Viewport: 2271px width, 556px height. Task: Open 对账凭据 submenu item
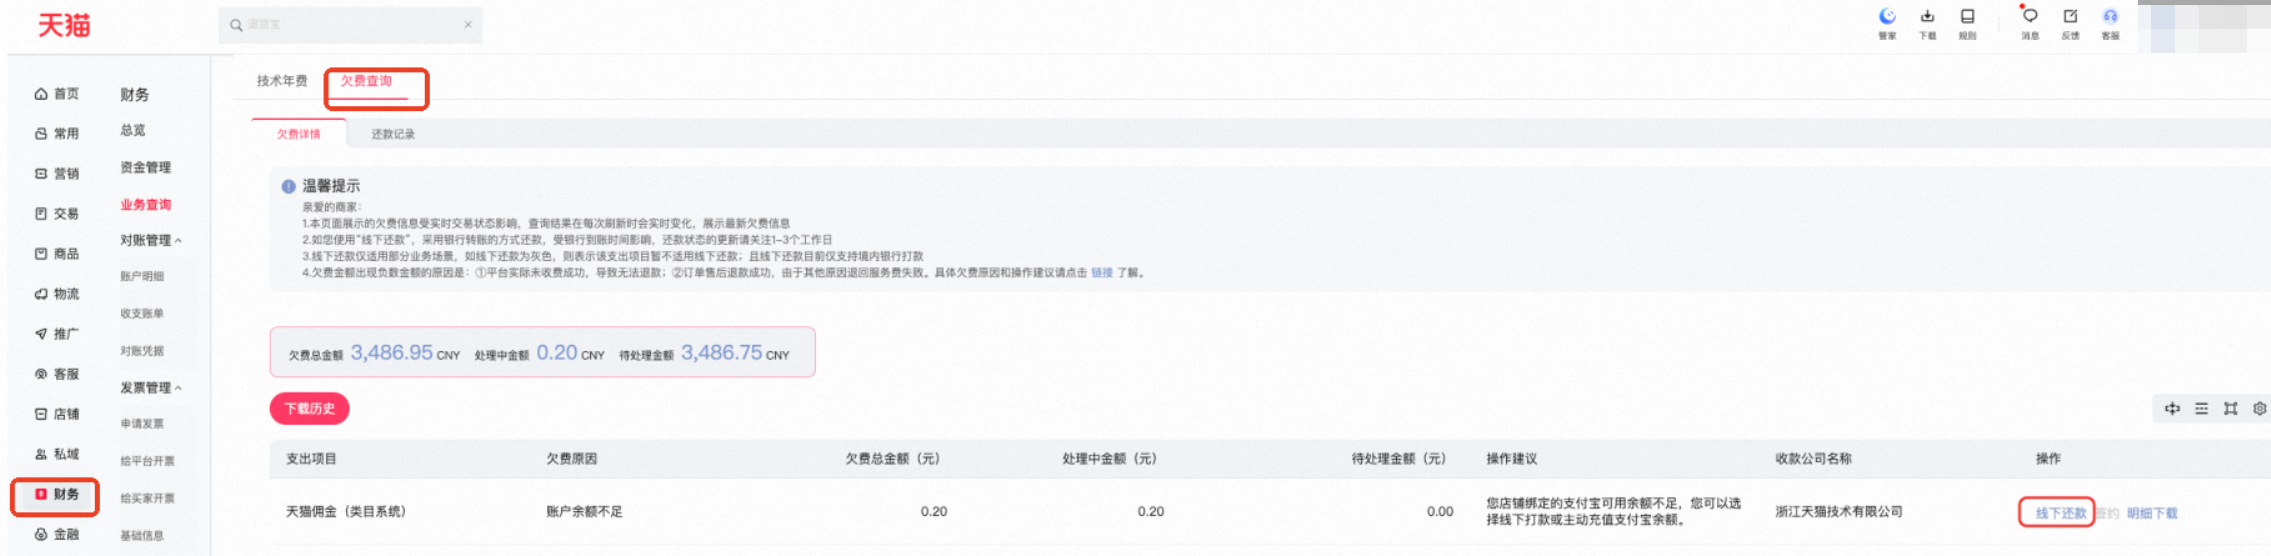(x=142, y=351)
